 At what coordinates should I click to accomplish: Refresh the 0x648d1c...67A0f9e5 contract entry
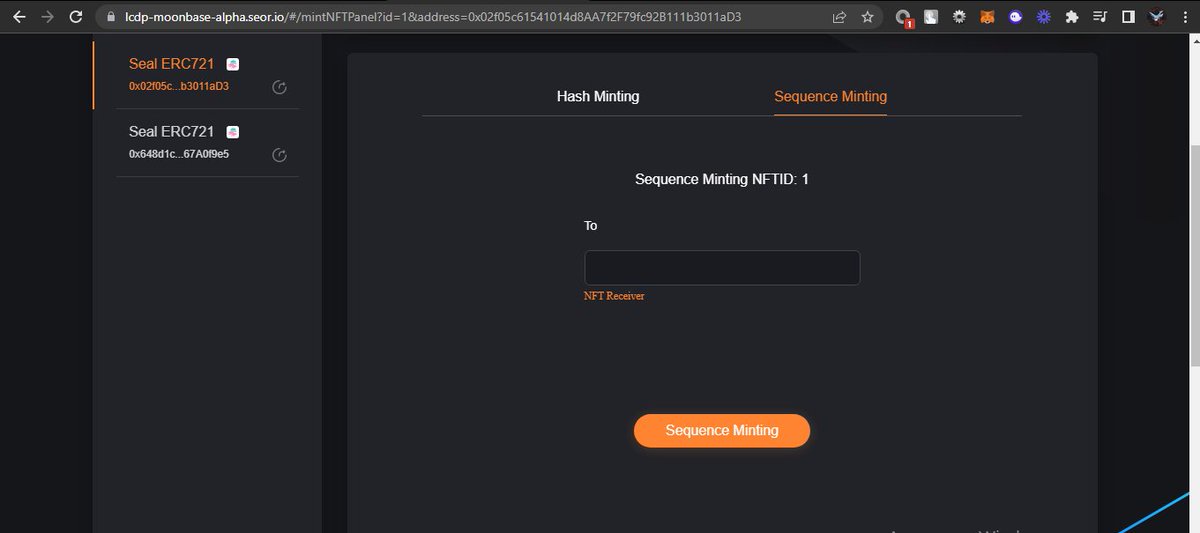(280, 155)
